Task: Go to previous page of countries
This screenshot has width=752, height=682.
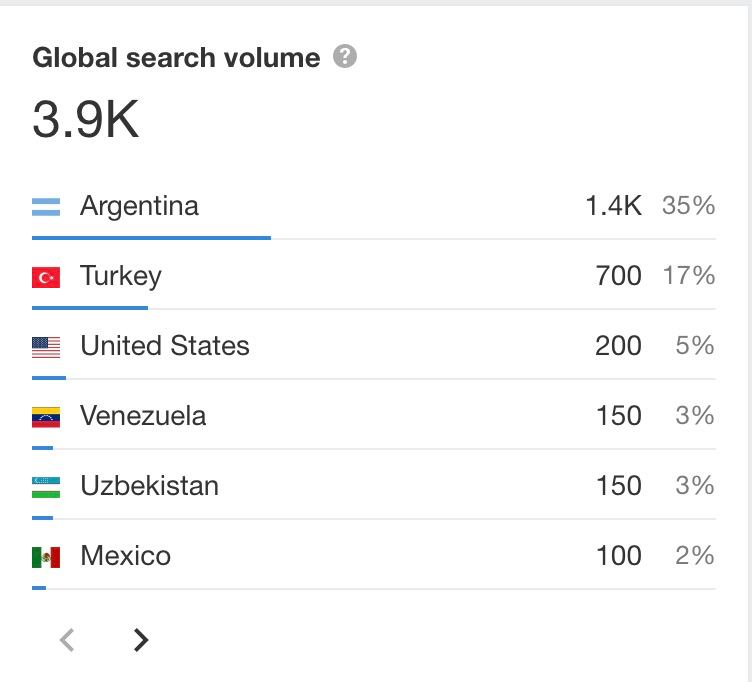Action: (67, 640)
